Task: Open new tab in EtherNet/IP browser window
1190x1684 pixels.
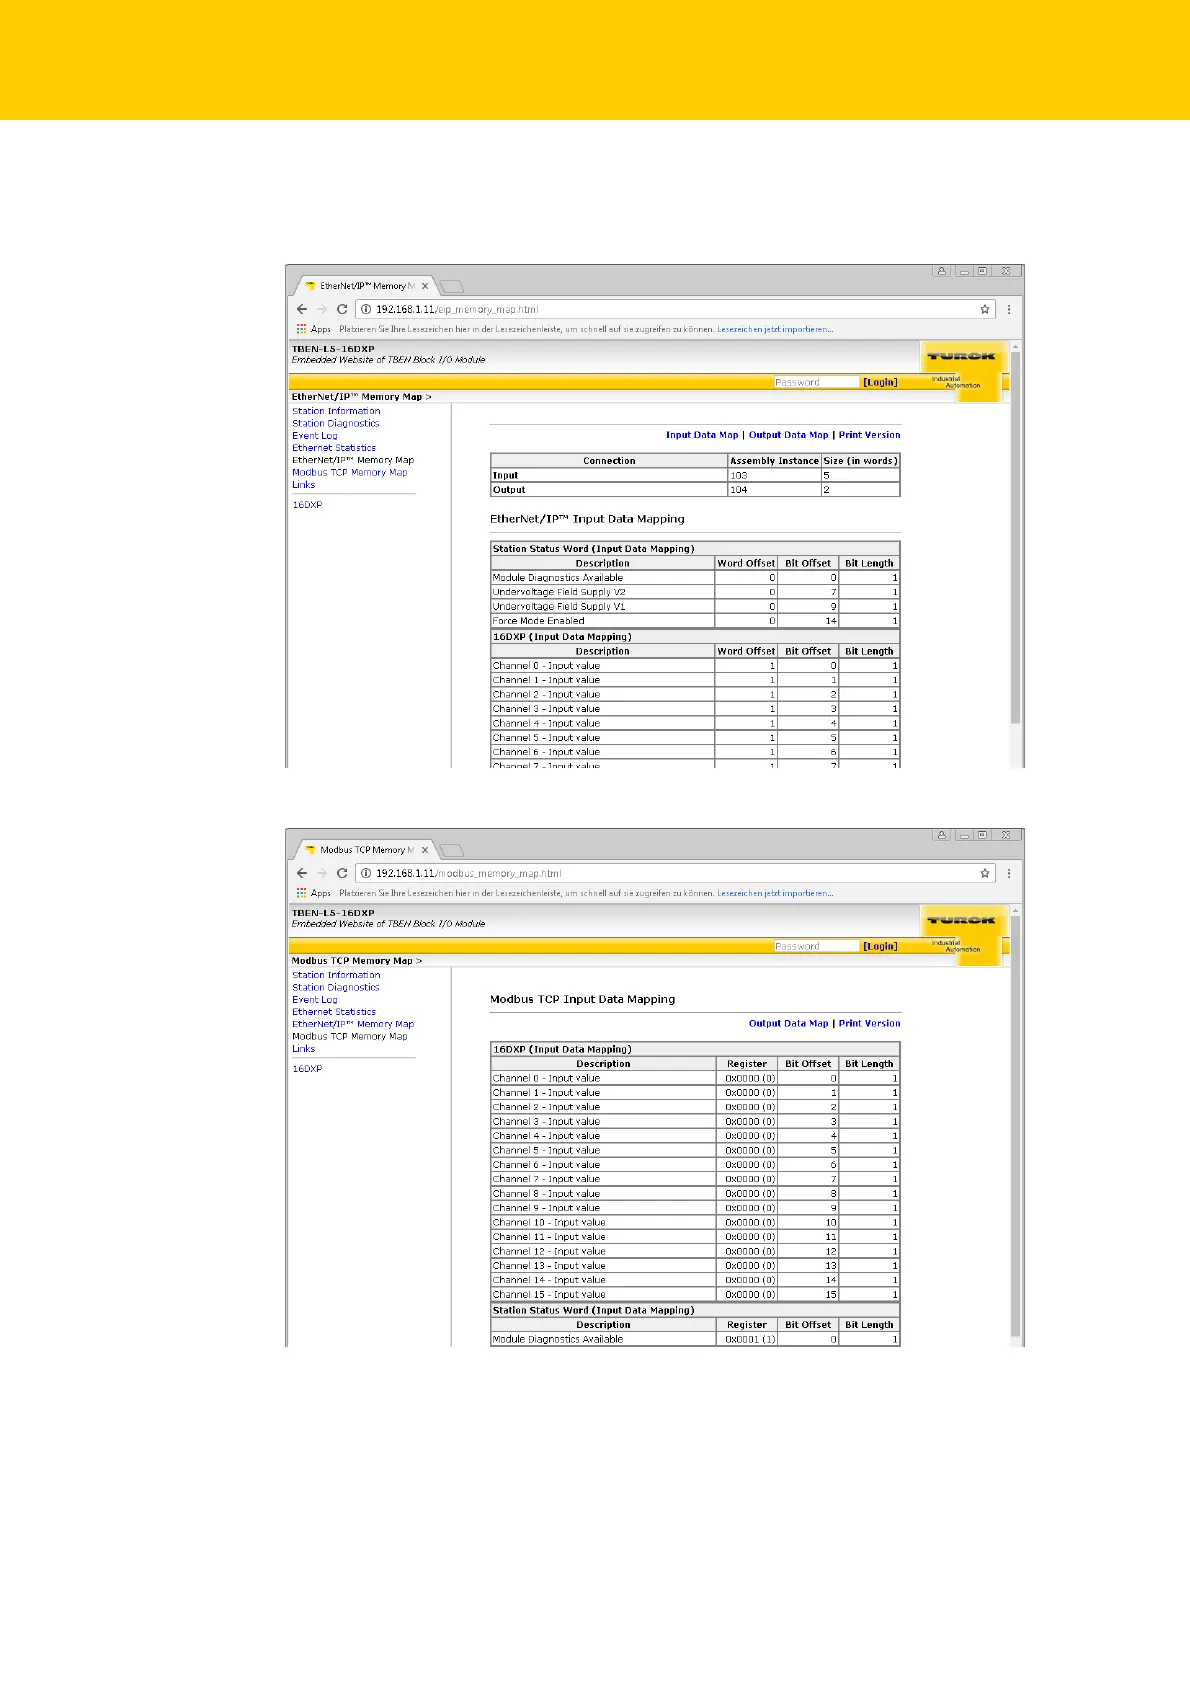Action: pos(451,286)
